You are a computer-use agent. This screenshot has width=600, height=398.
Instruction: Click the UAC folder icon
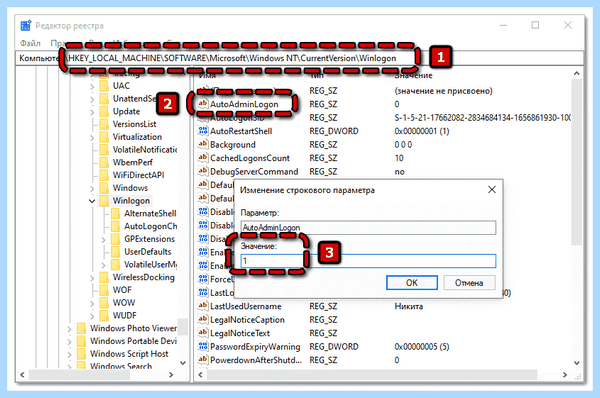coord(104,86)
